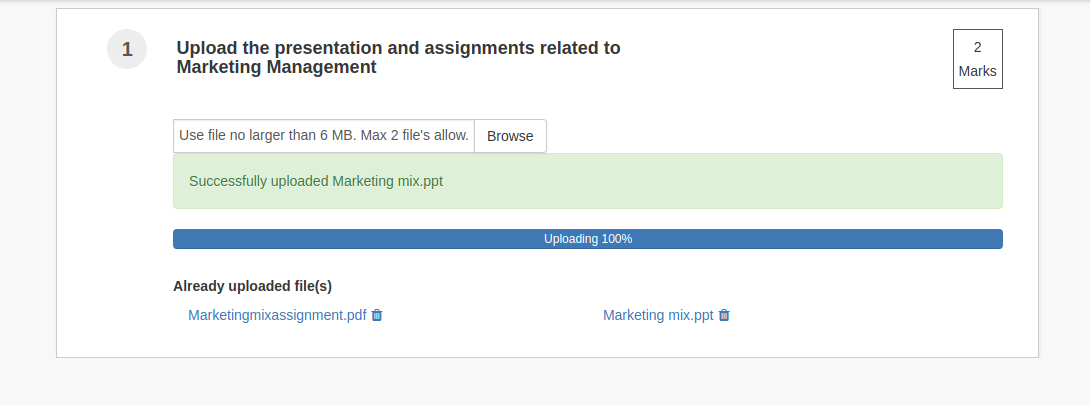Viewport: 1090px width, 406px height.
Task: Click the file size limit input field
Action: click(323, 136)
